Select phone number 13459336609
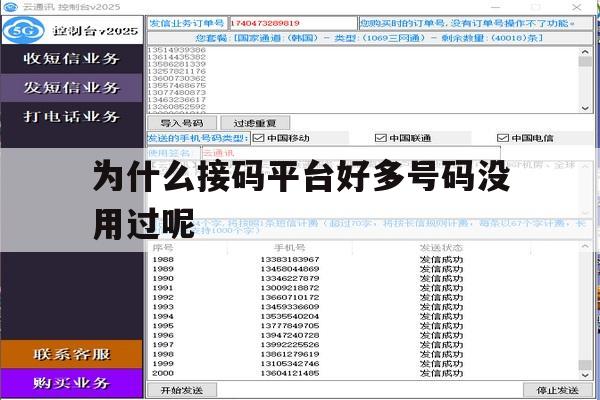 click(290, 307)
